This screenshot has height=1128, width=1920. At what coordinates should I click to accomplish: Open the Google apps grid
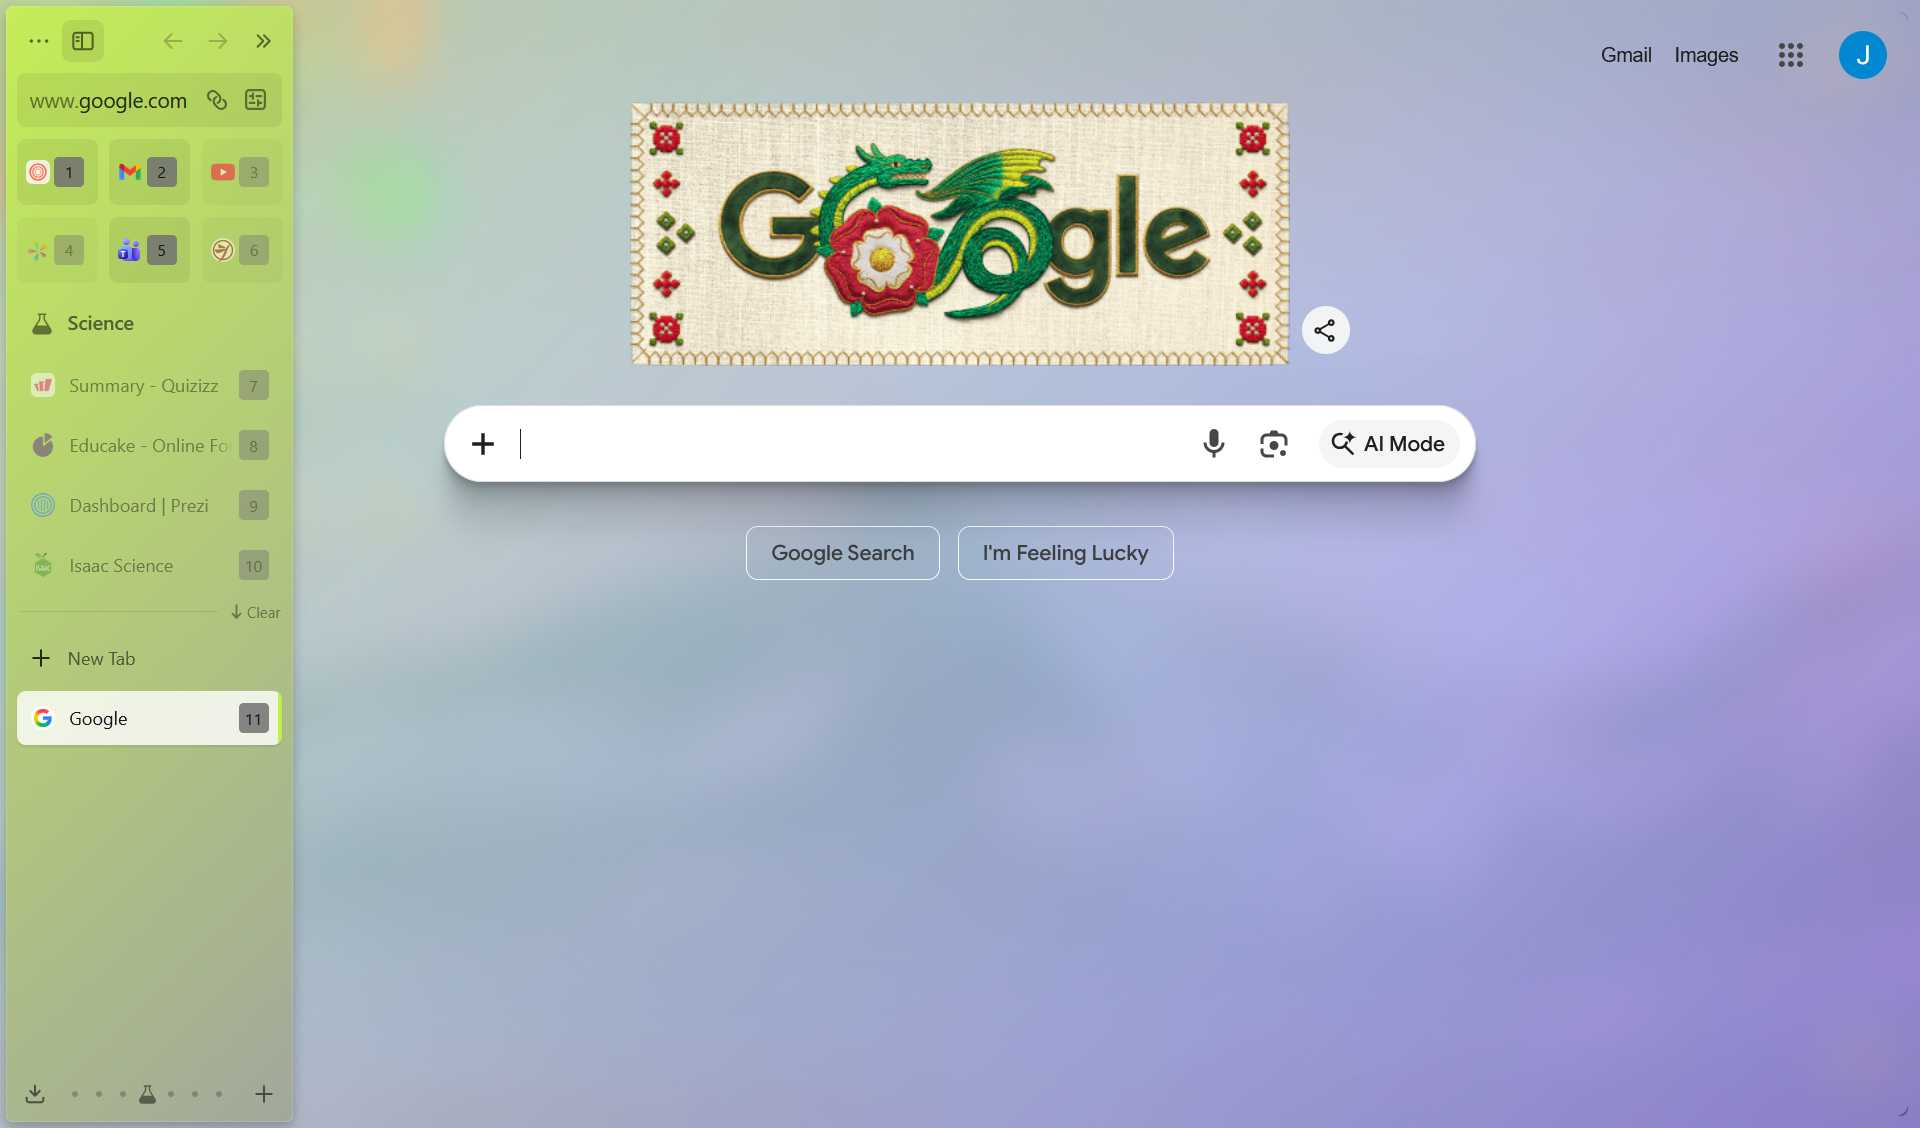[x=1790, y=55]
